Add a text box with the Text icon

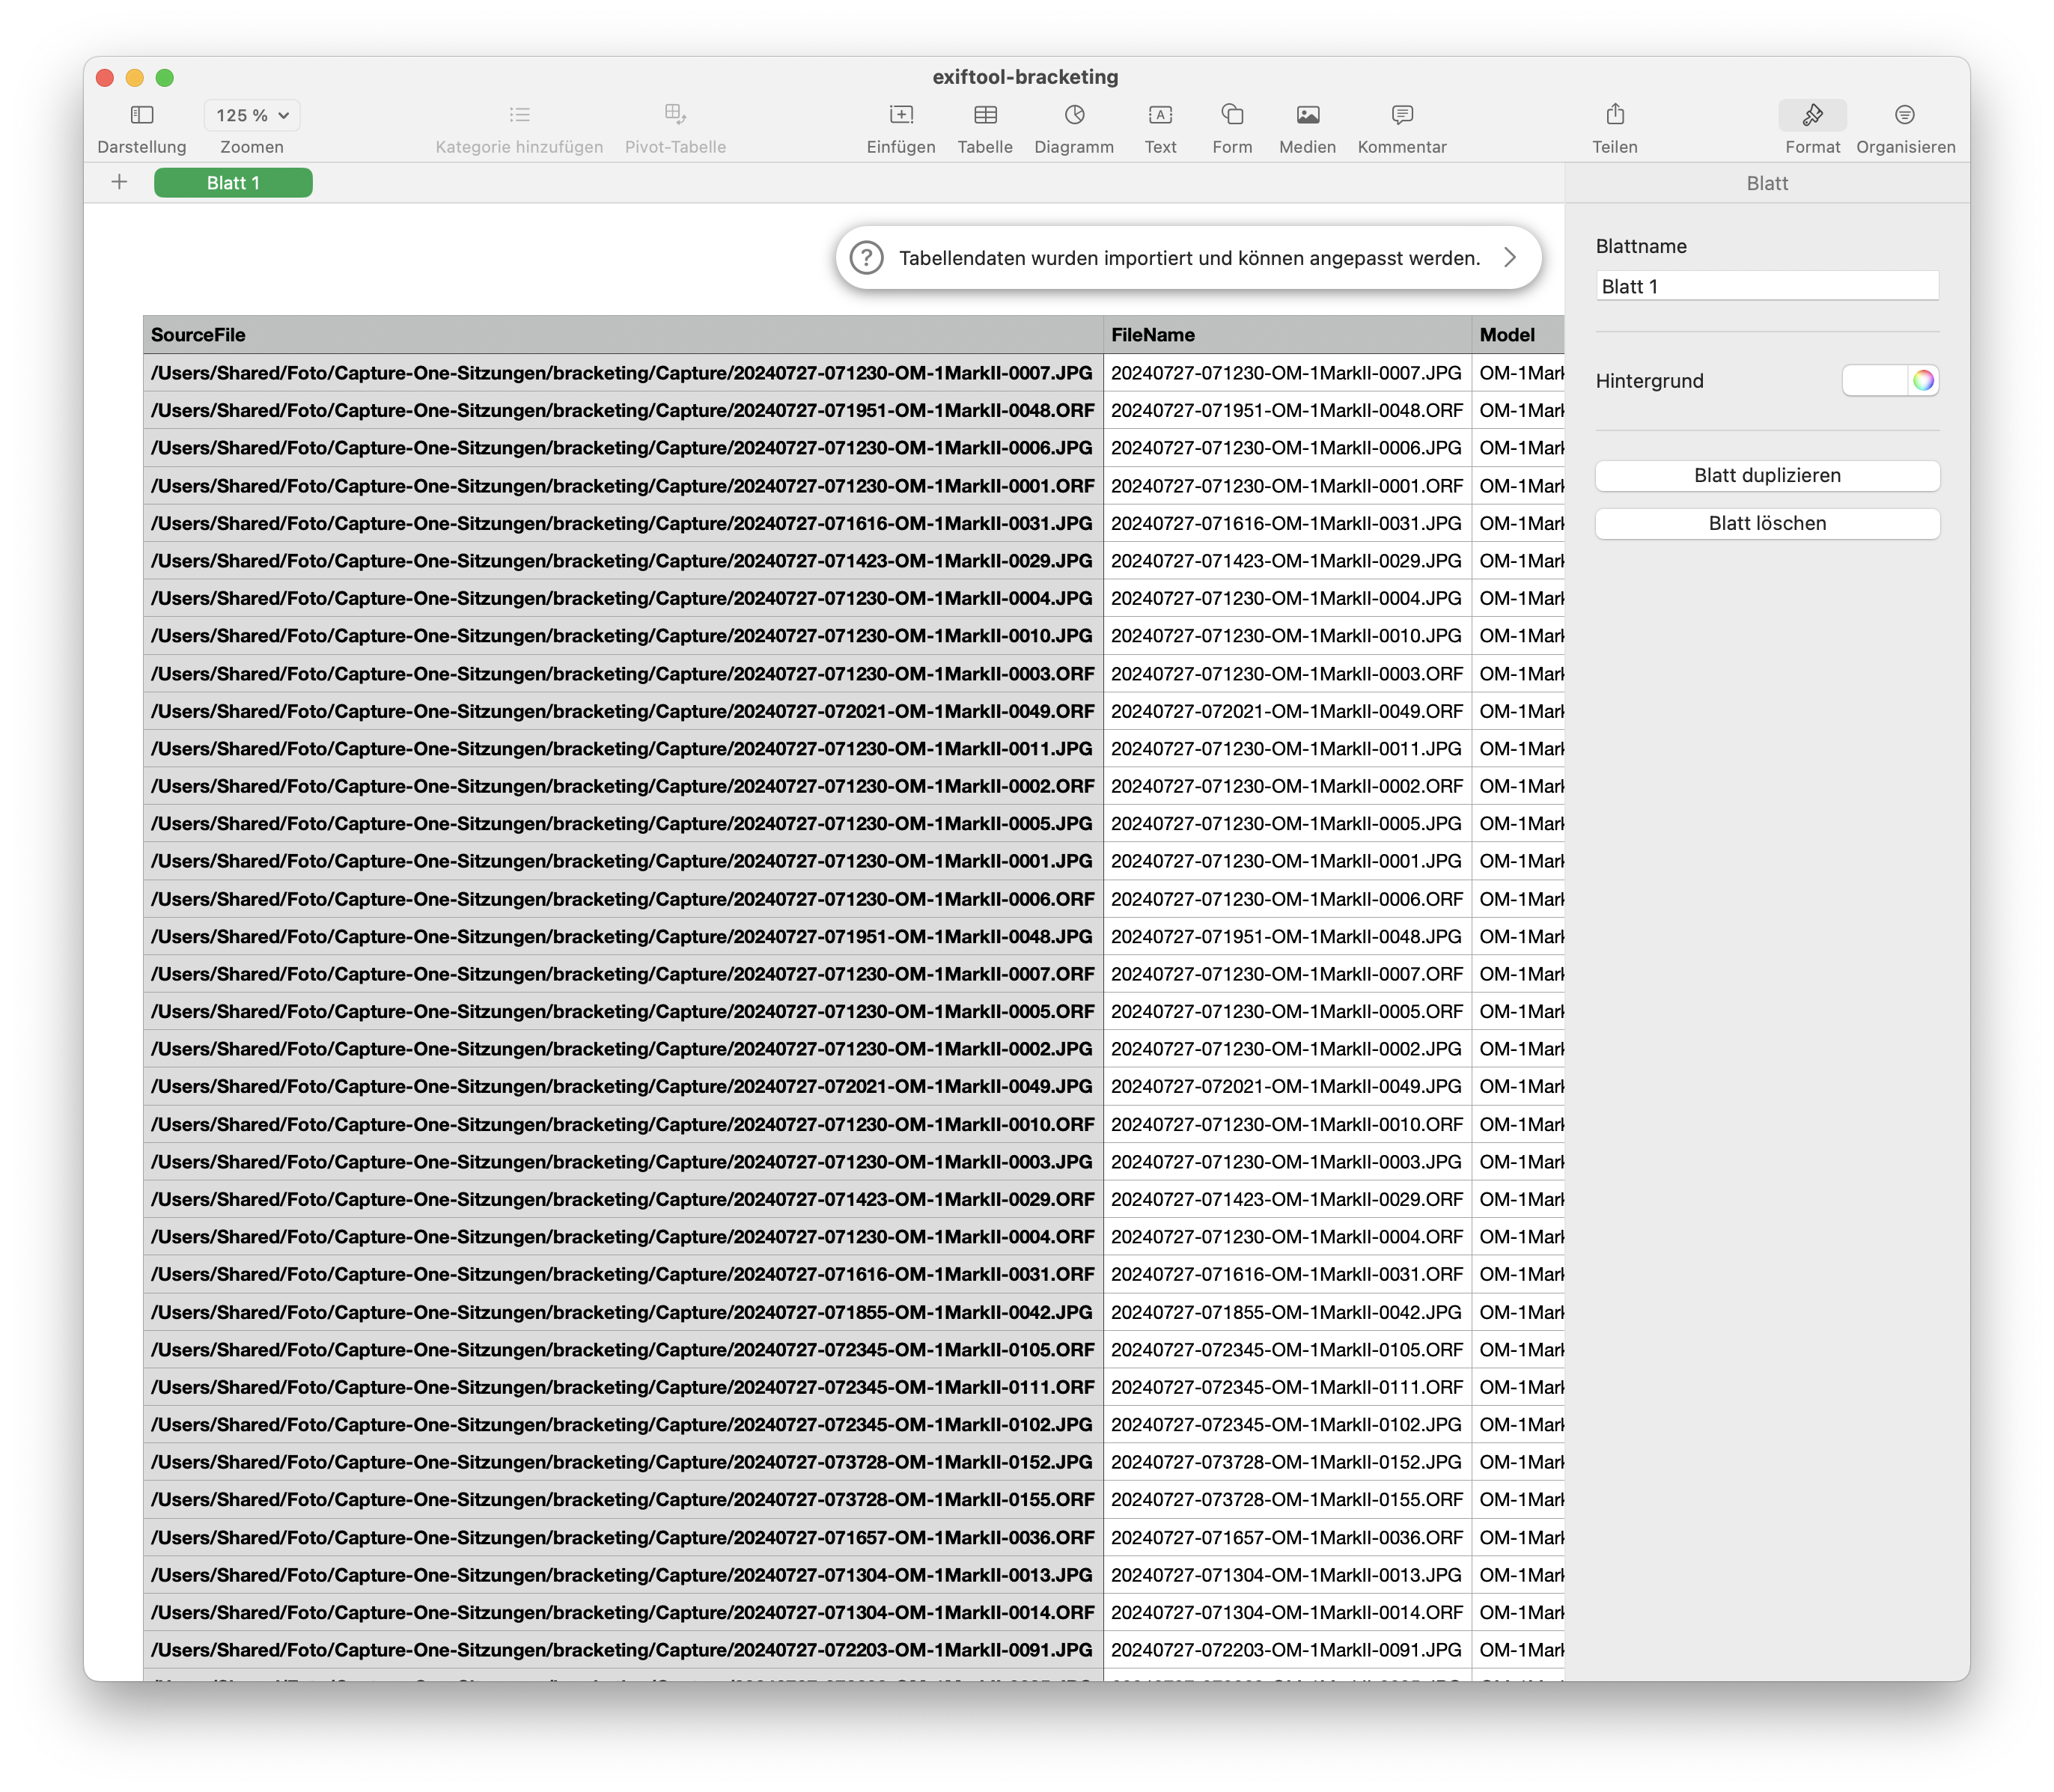1160,115
